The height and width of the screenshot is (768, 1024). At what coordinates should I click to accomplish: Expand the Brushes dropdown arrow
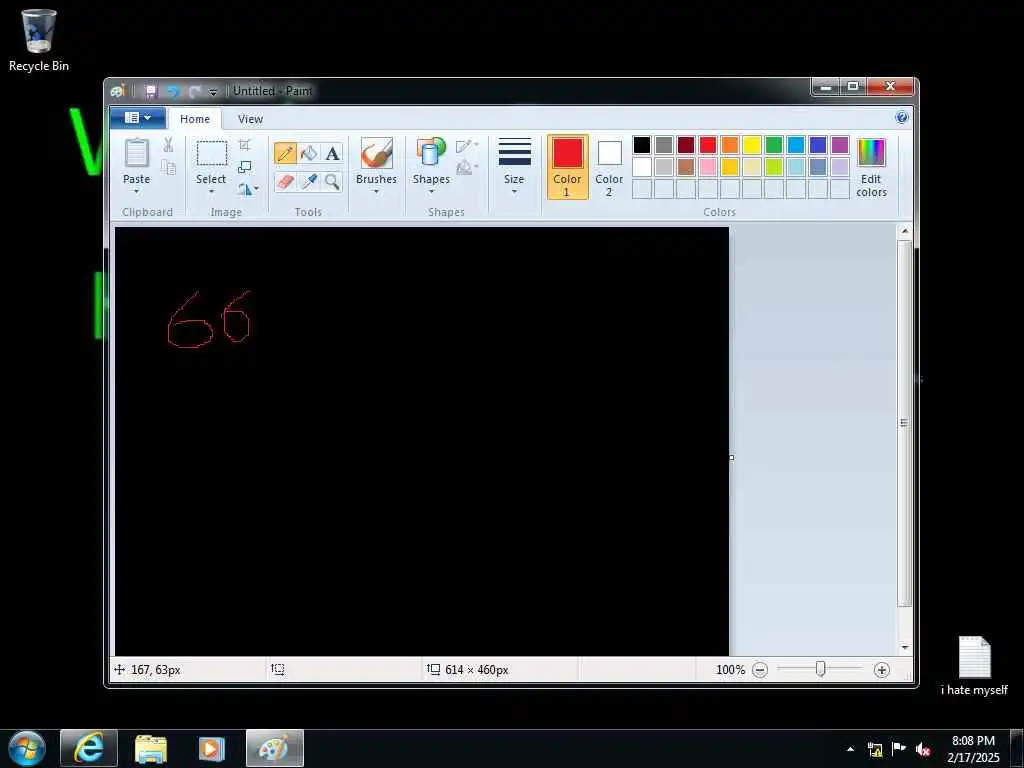click(x=376, y=191)
